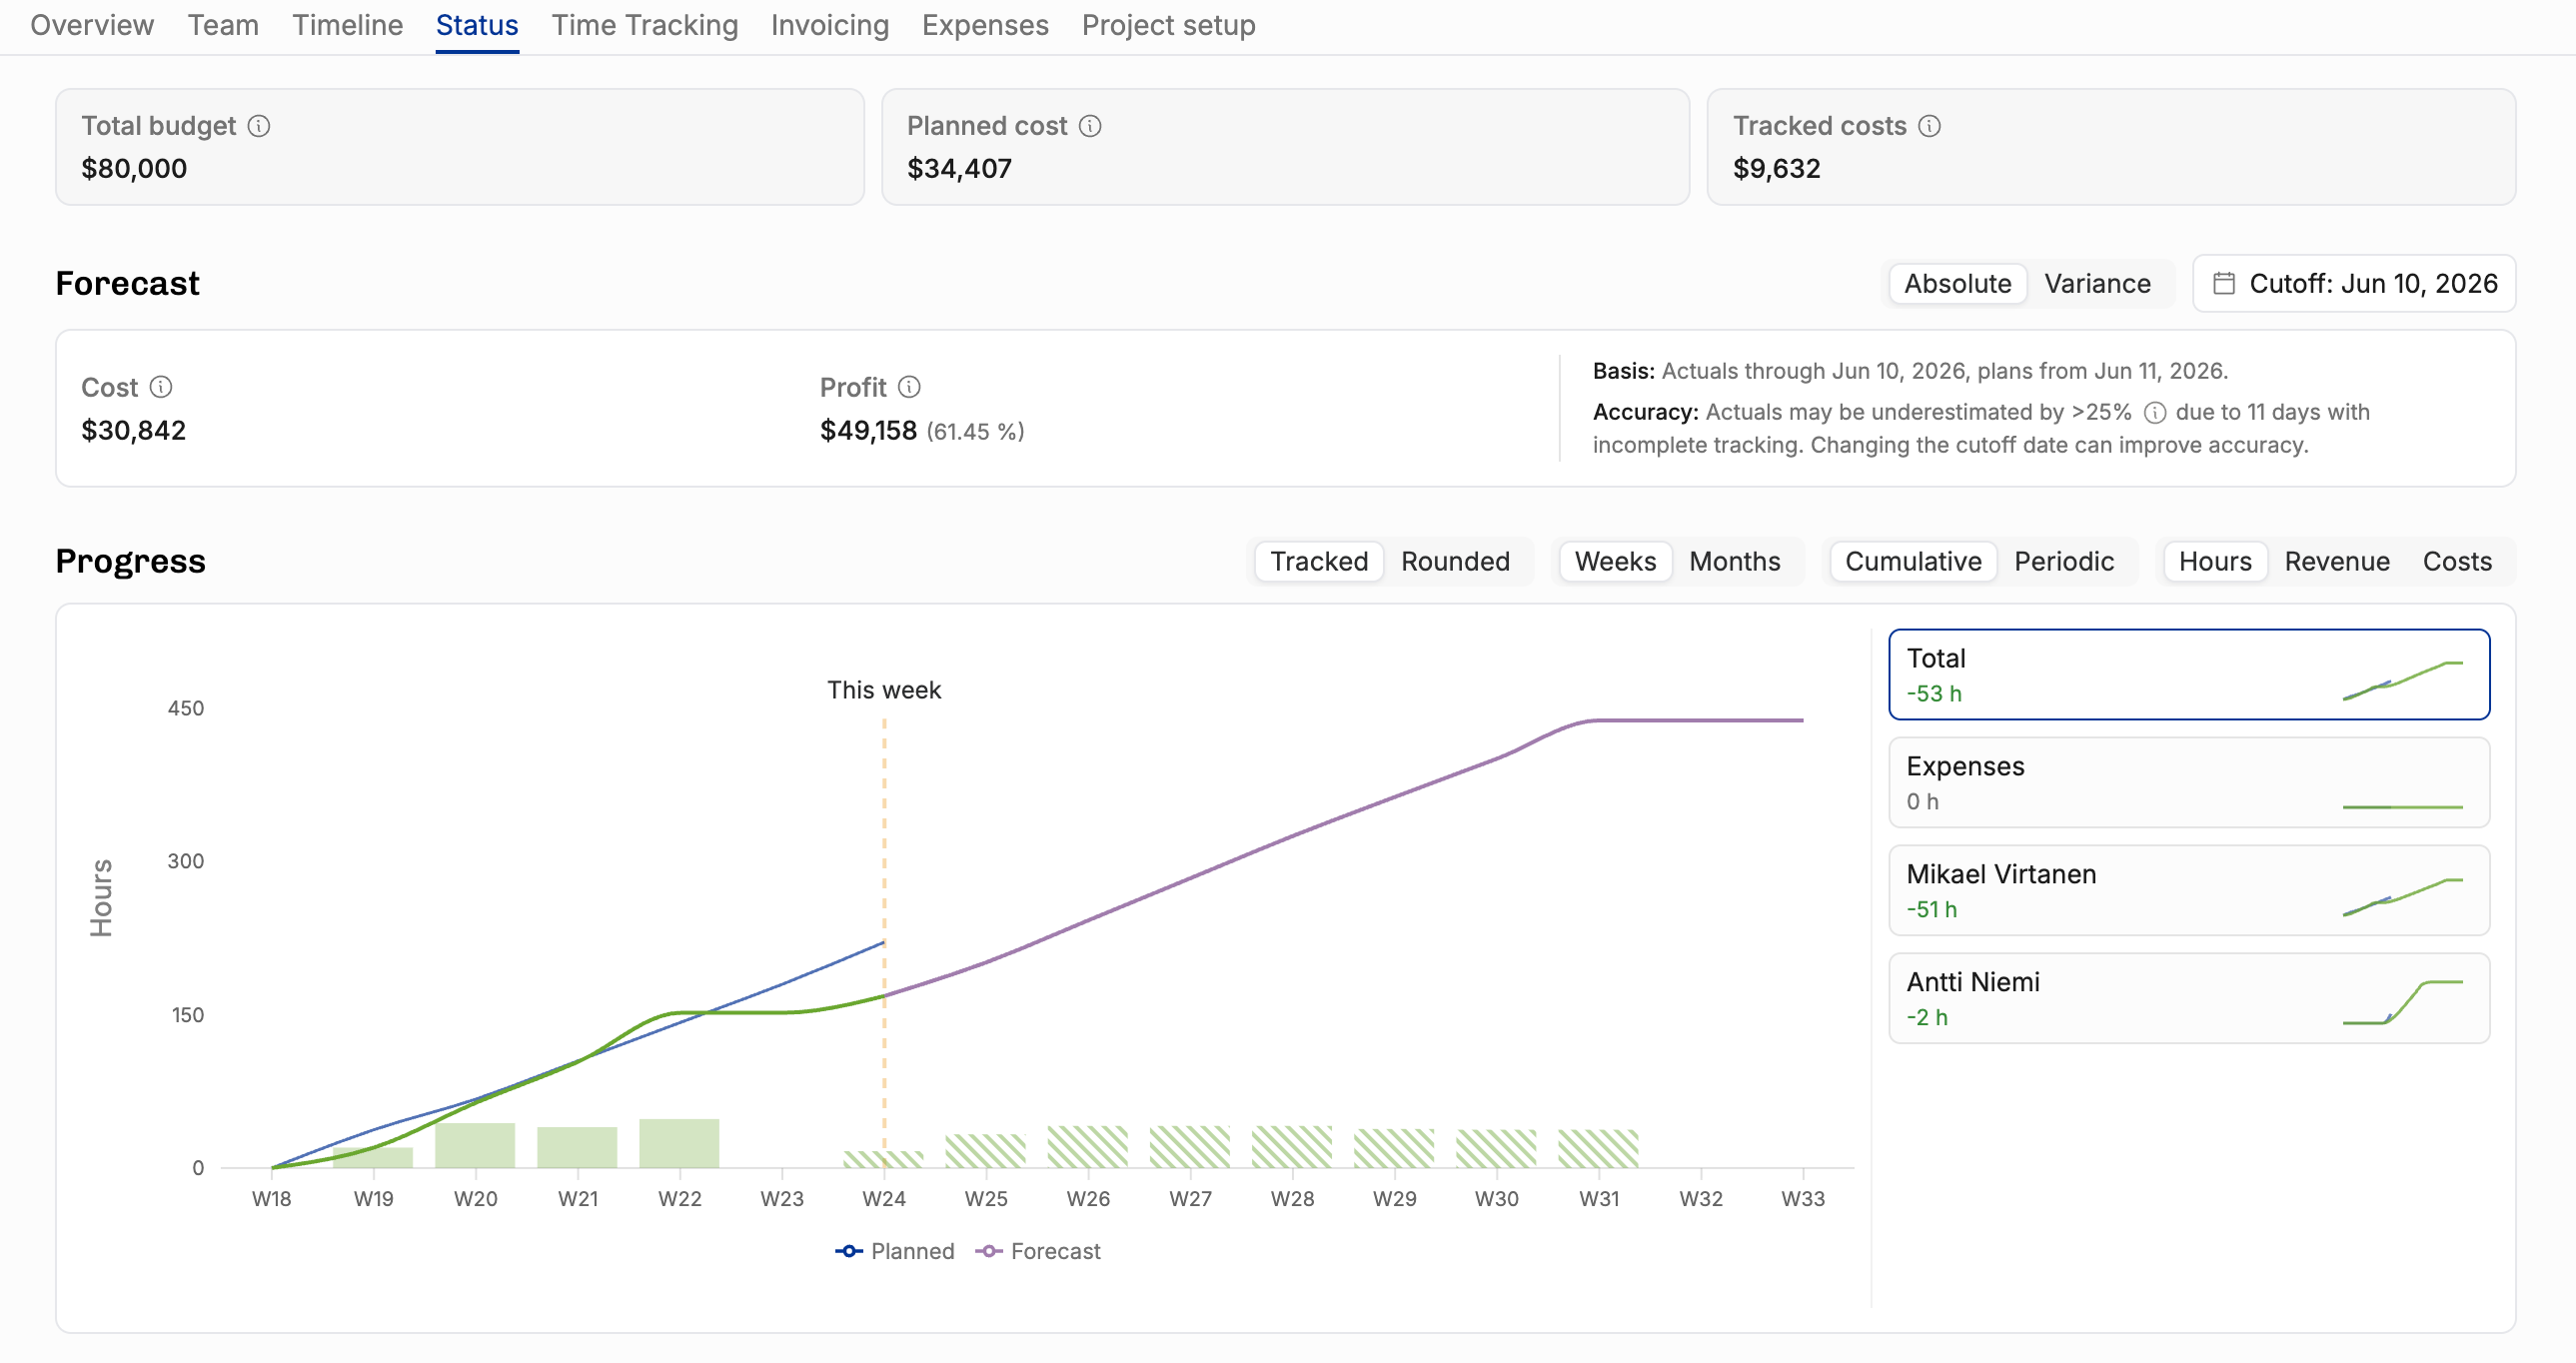Open the Cutoff: Jun 10, 2026 date picker
This screenshot has width=2576, height=1363.
point(2354,284)
